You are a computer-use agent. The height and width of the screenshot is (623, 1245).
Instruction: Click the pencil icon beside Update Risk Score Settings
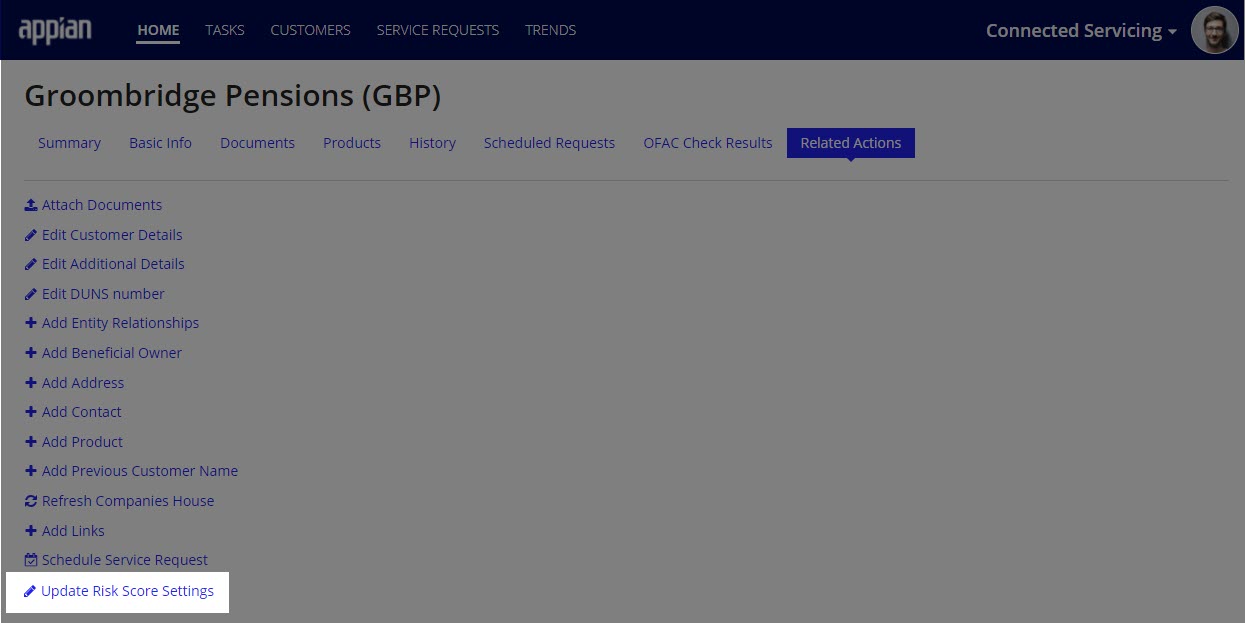tap(30, 591)
